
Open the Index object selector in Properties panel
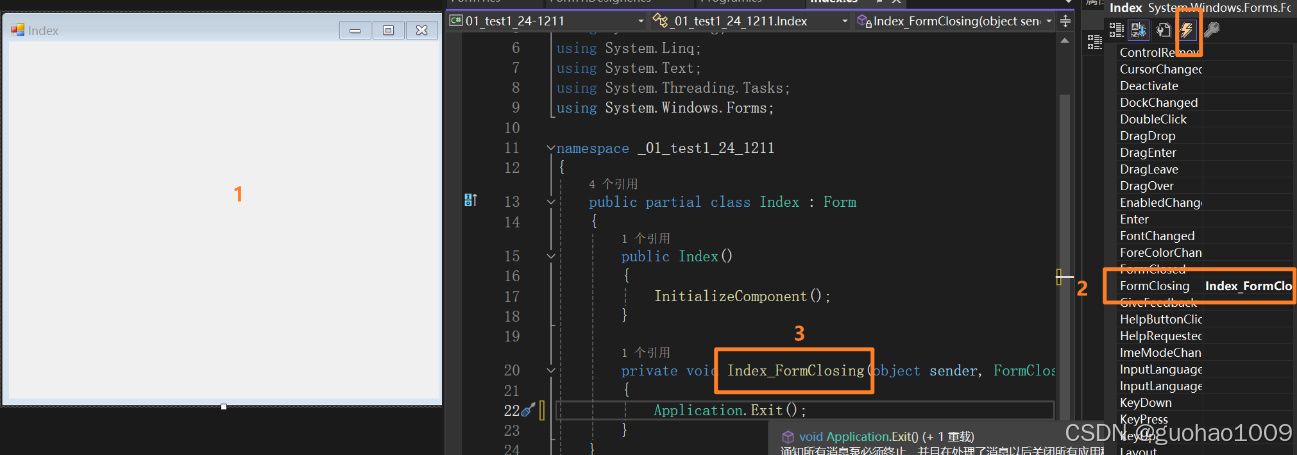tap(1200, 8)
